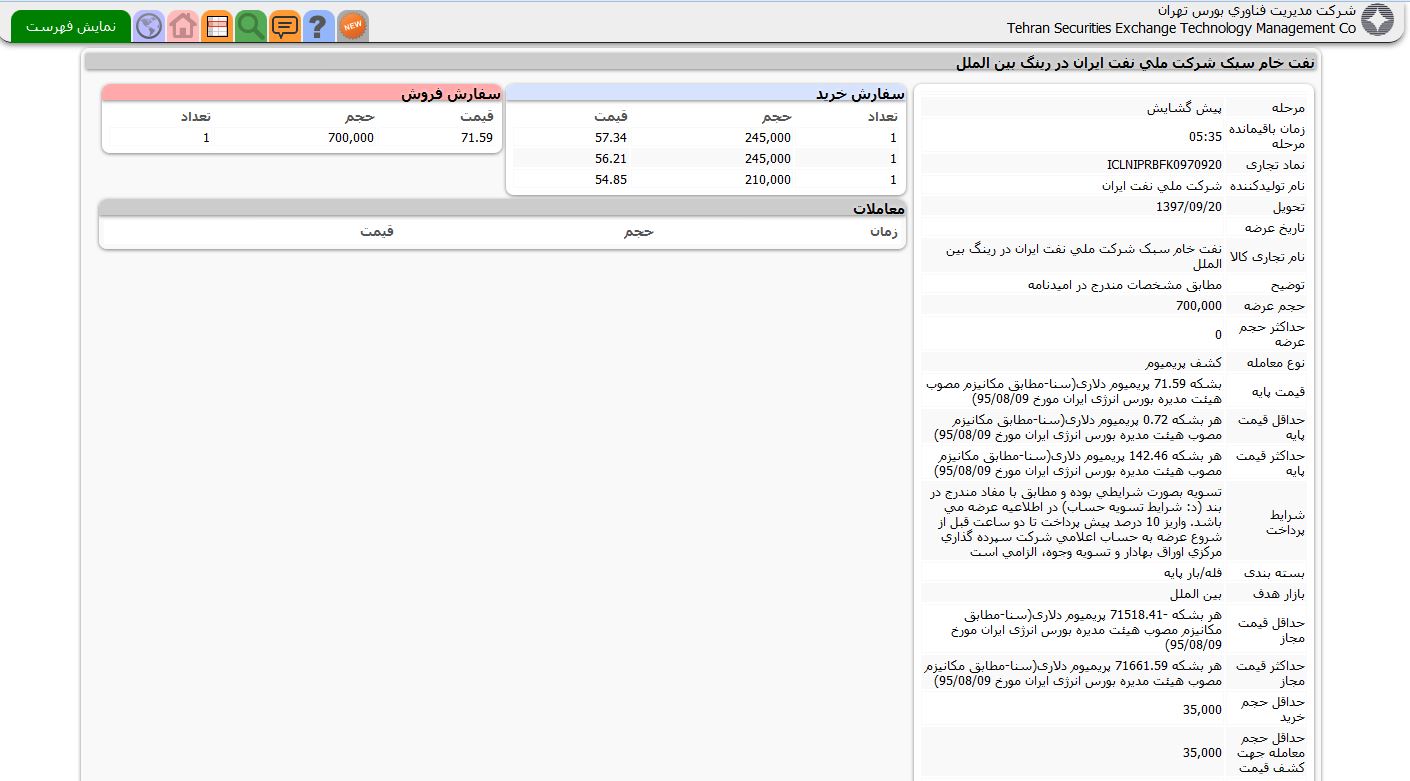Go to the home page icon

click(183, 26)
